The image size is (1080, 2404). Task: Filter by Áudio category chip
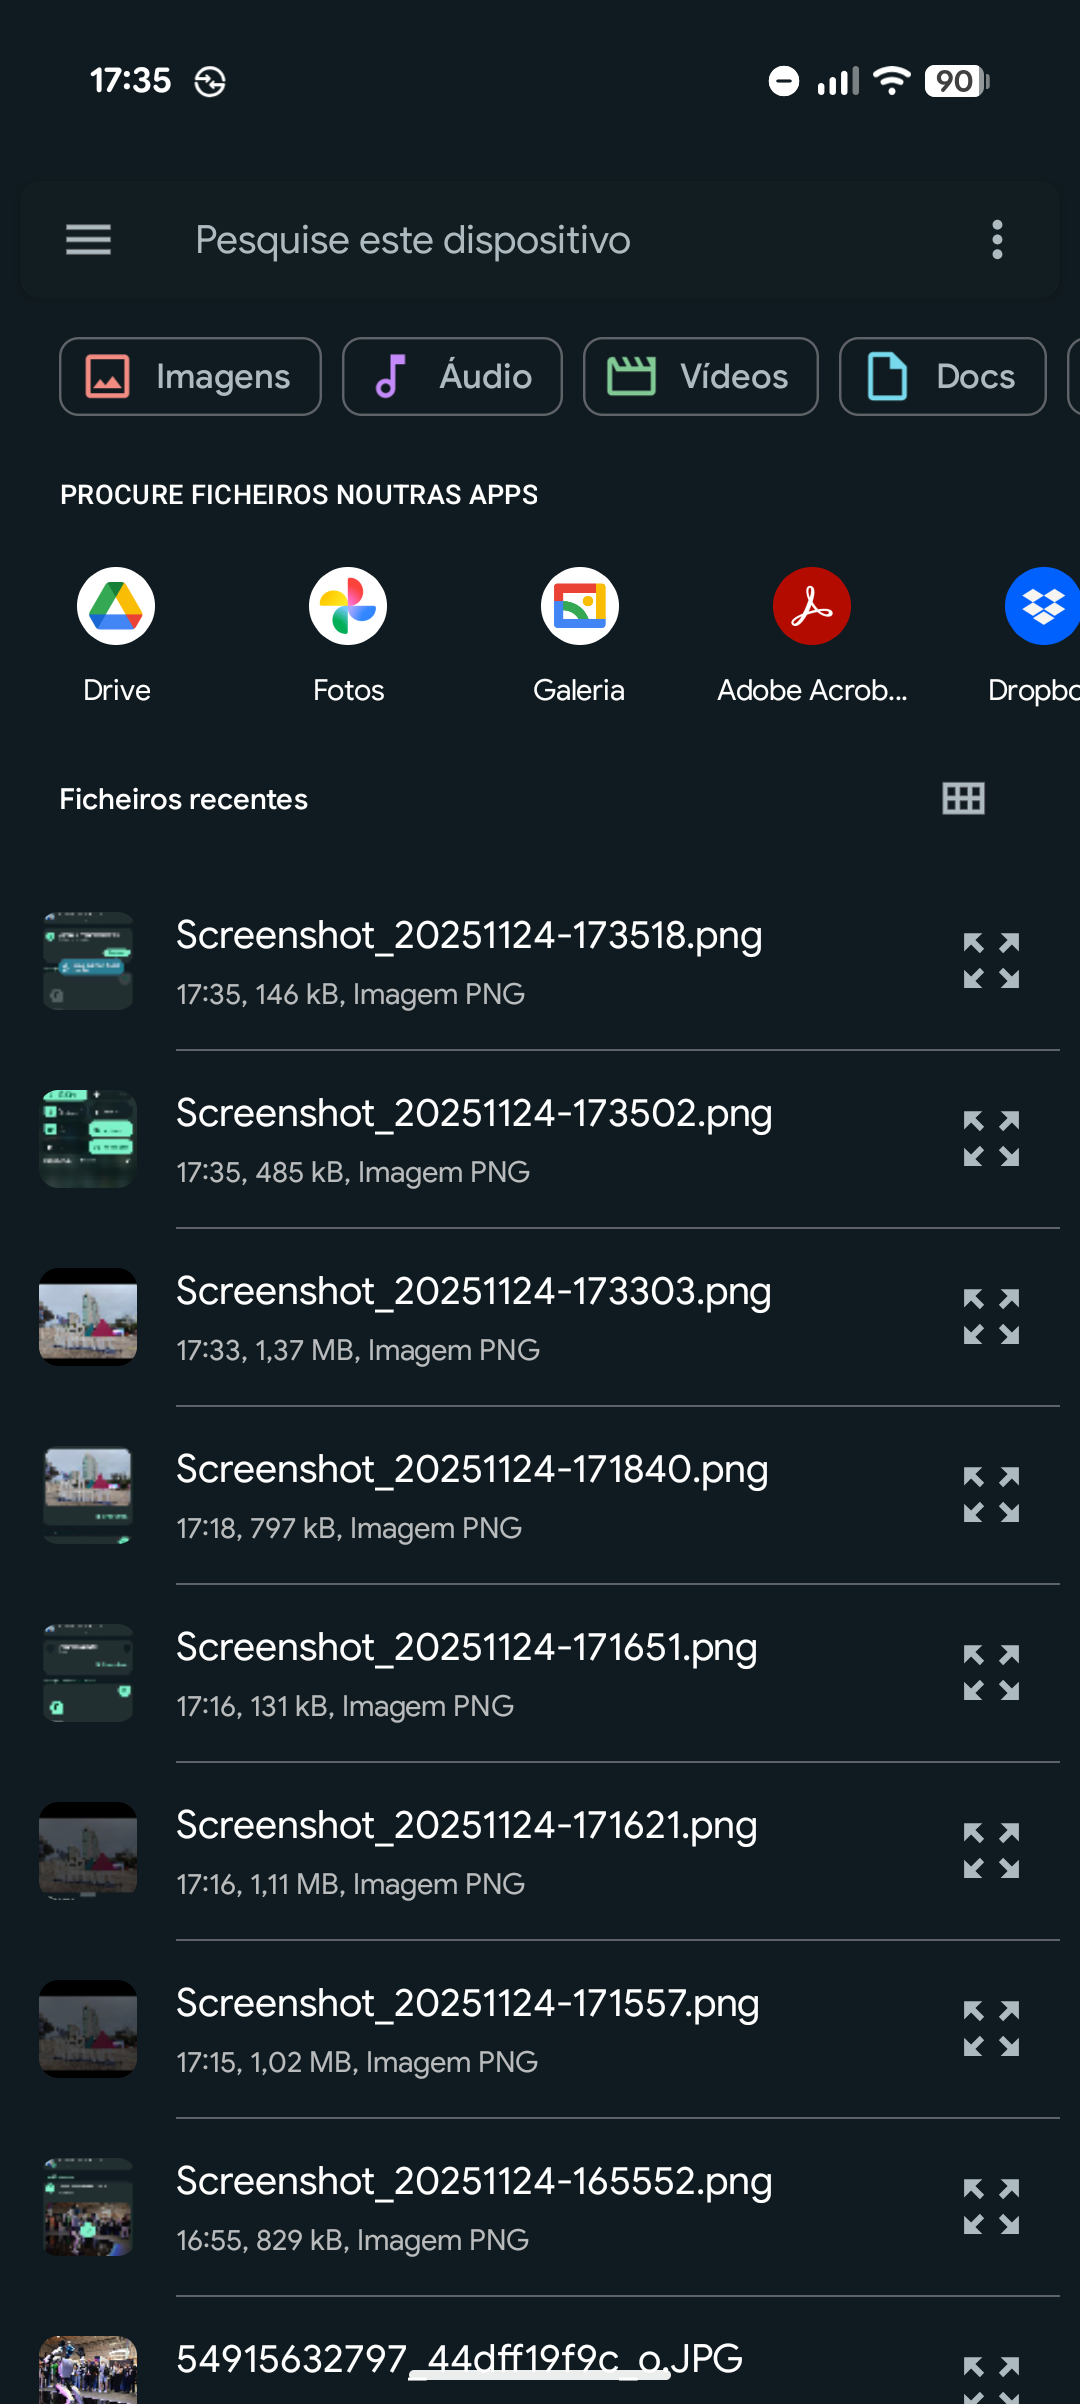point(452,376)
